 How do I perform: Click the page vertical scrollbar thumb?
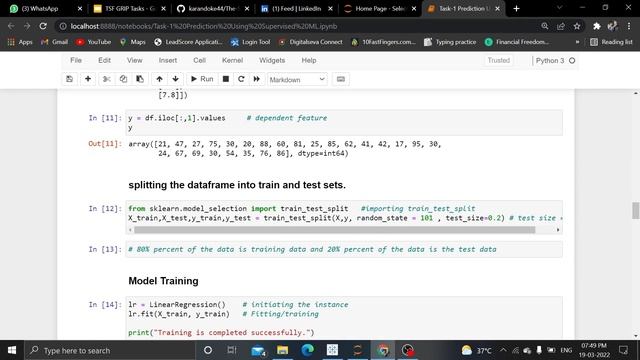[636, 211]
